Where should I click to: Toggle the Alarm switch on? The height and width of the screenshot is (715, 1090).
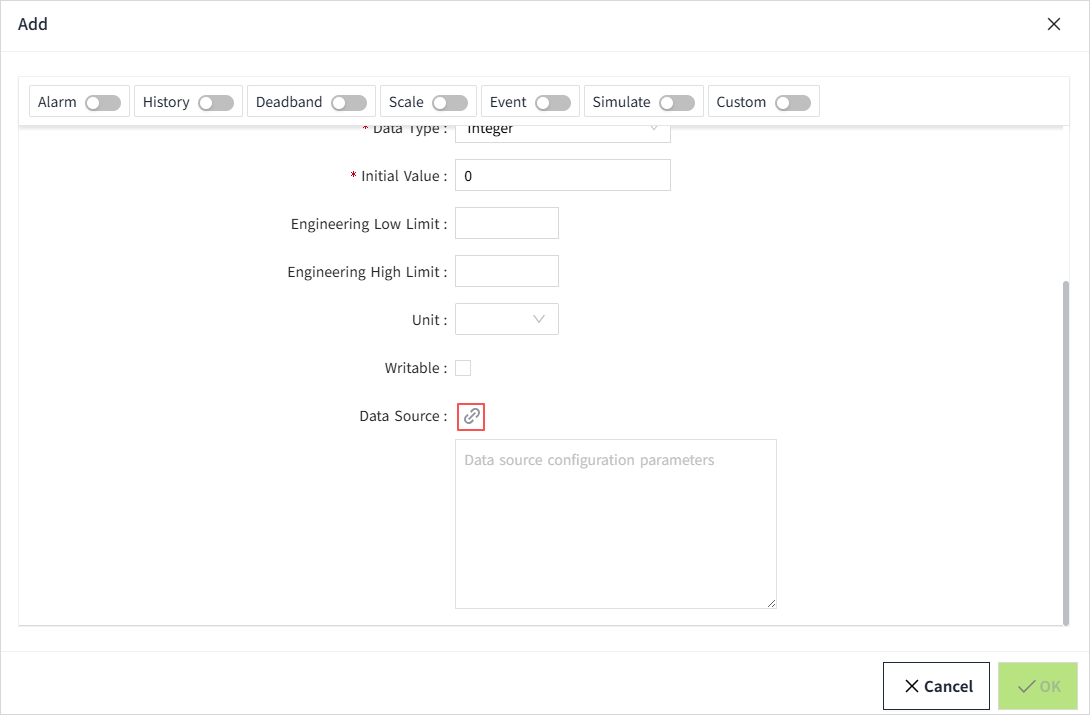point(103,103)
